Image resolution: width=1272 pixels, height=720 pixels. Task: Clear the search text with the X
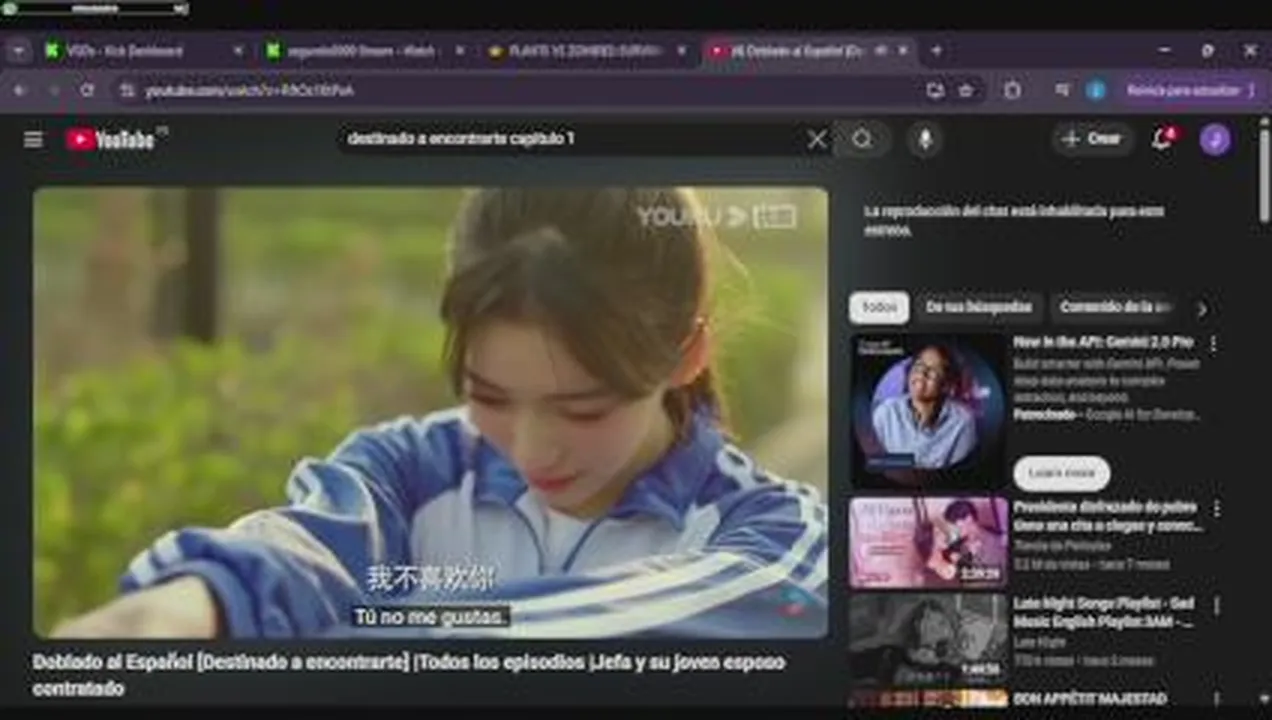817,139
